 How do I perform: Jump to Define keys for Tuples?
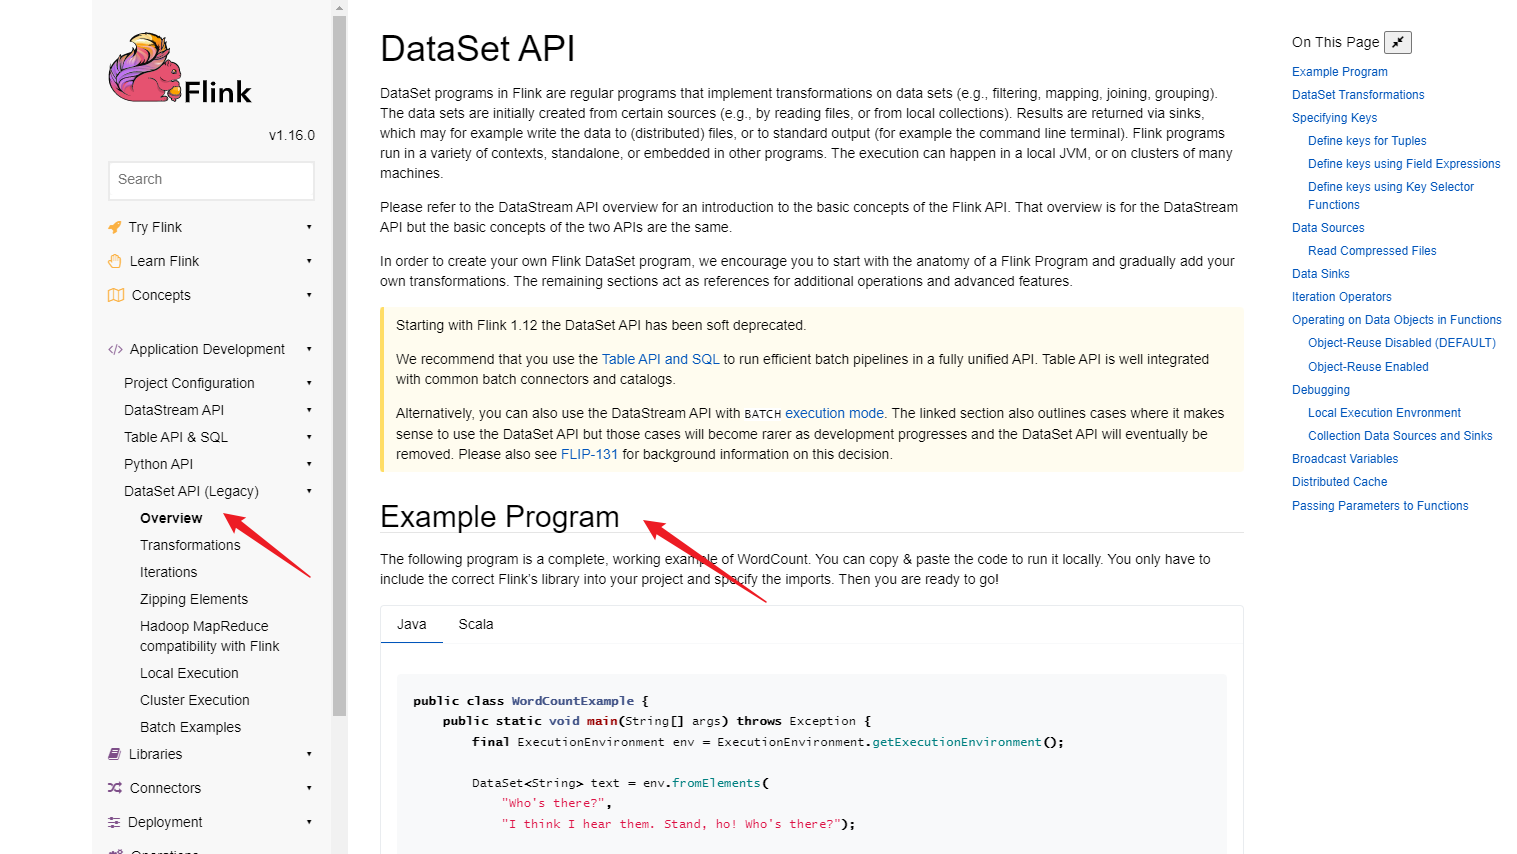point(1367,141)
